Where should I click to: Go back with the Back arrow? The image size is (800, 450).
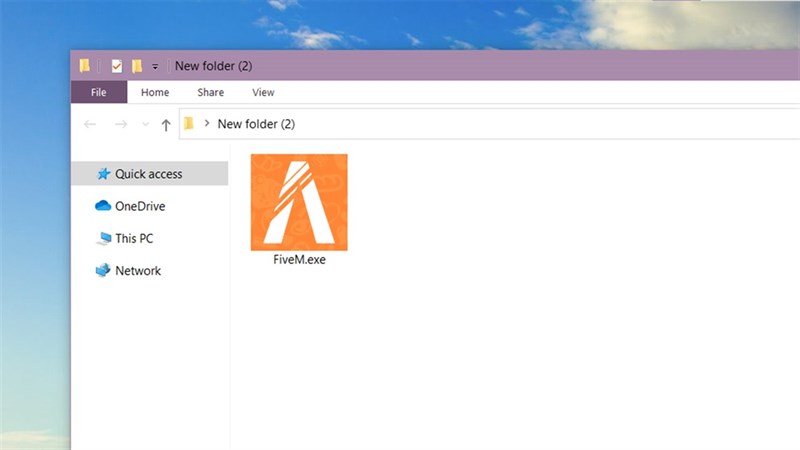(x=90, y=124)
